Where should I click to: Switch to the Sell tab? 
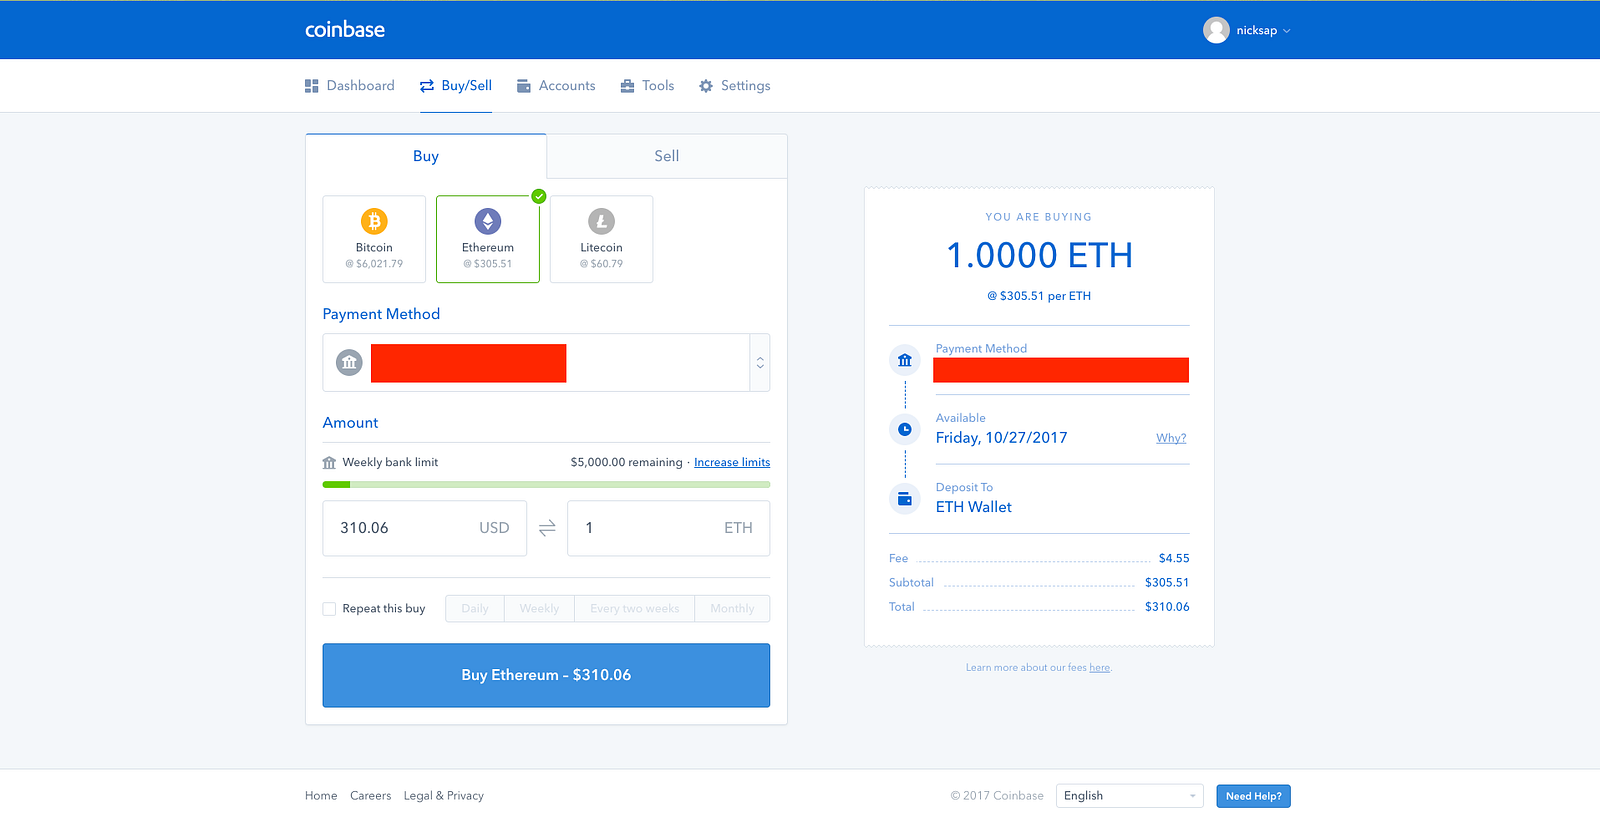pos(667,156)
